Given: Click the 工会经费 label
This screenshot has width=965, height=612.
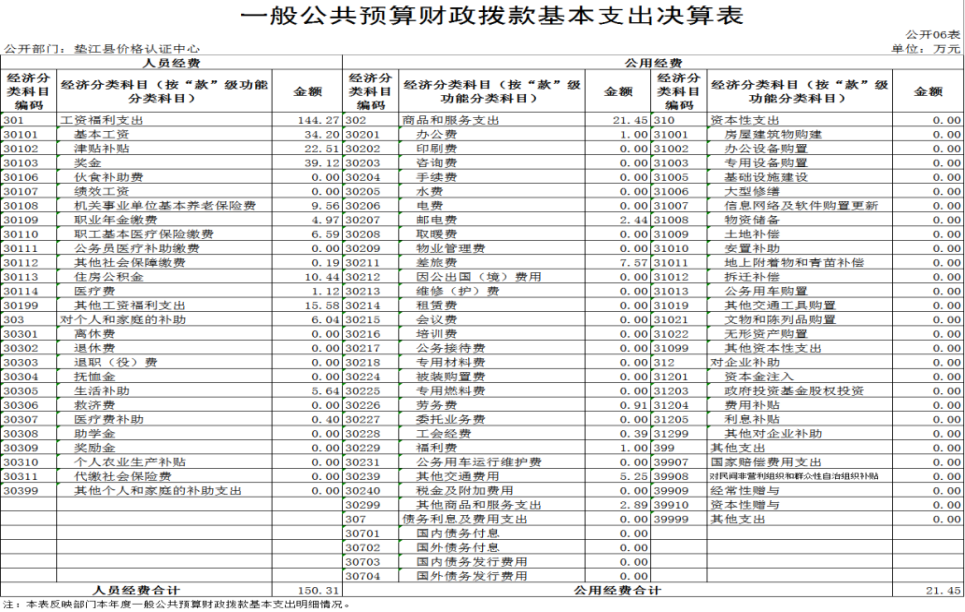Looking at the screenshot, I should pyautogui.click(x=444, y=433).
